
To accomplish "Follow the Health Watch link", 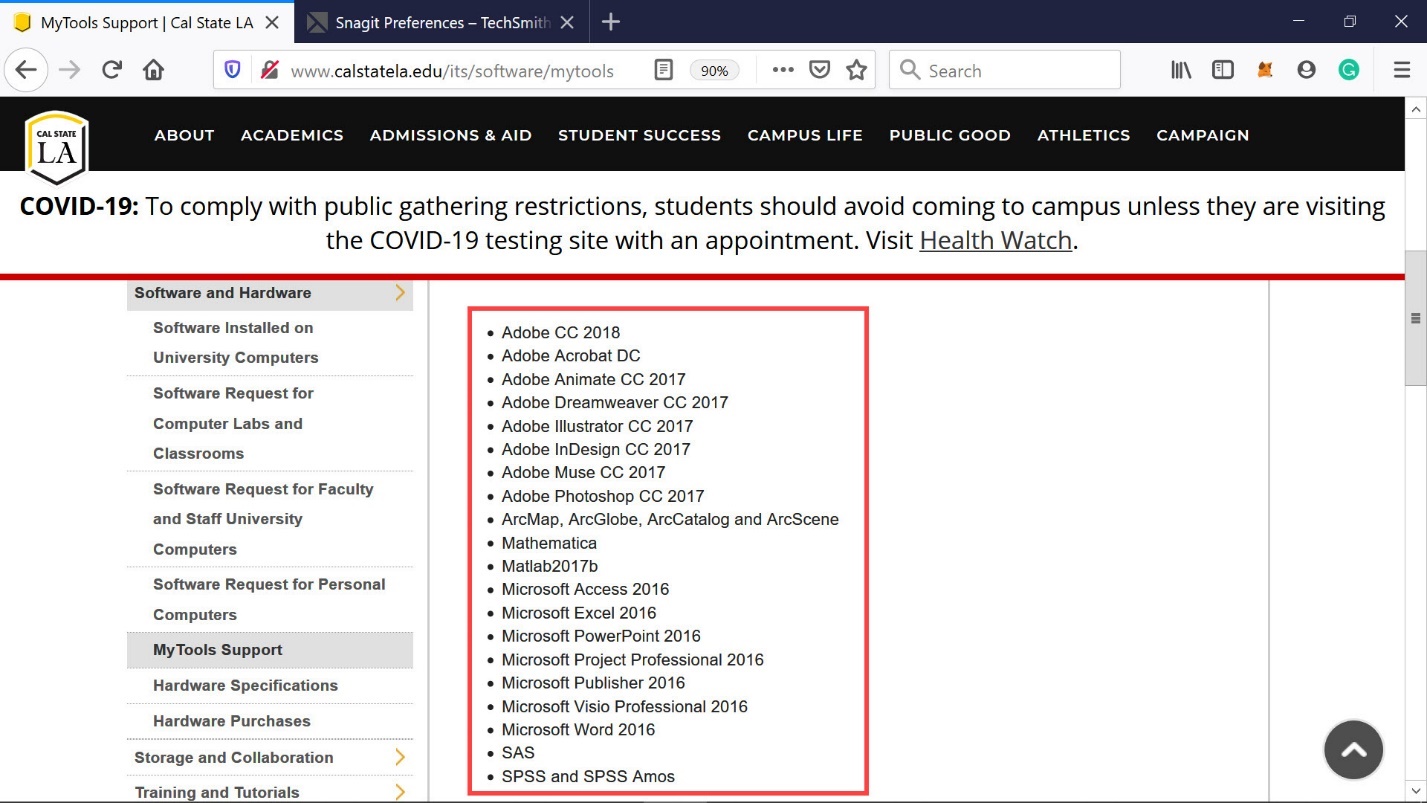I will point(995,240).
